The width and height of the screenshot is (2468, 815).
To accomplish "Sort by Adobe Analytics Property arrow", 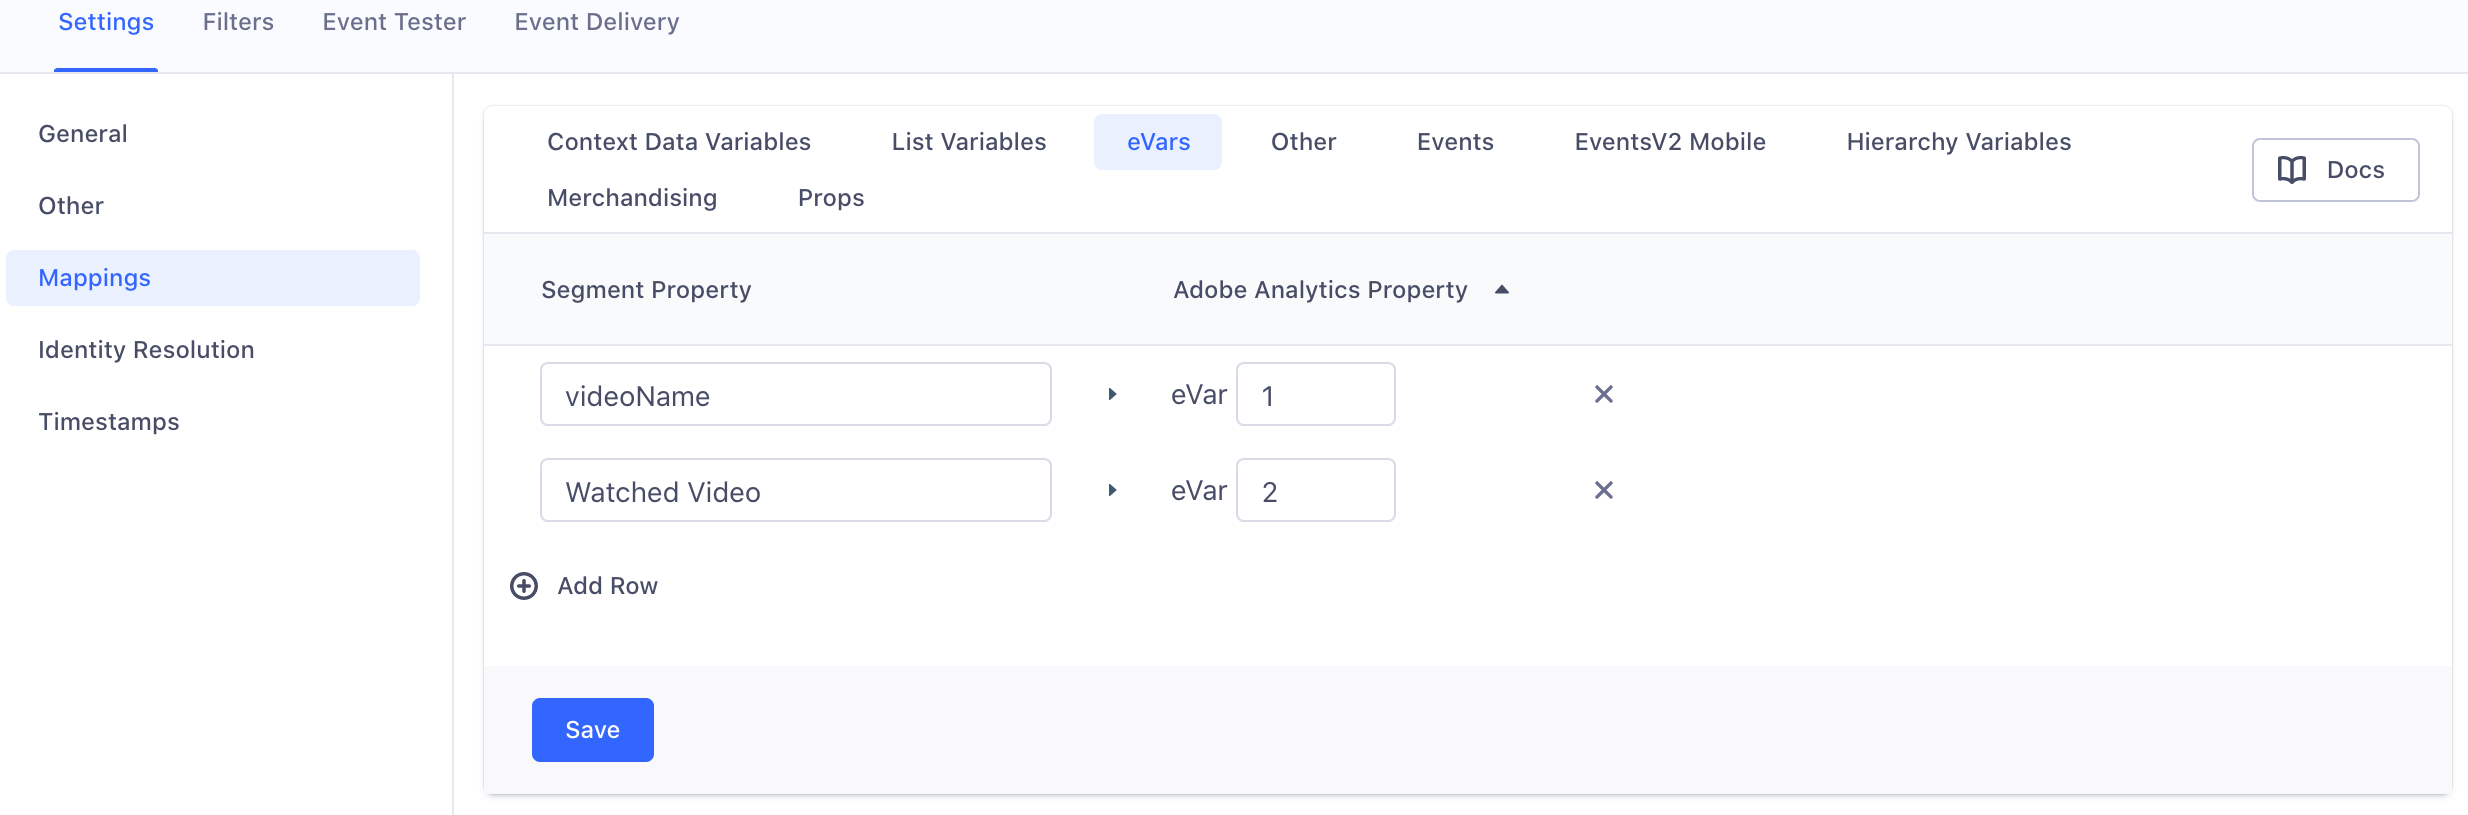I will pos(1501,290).
